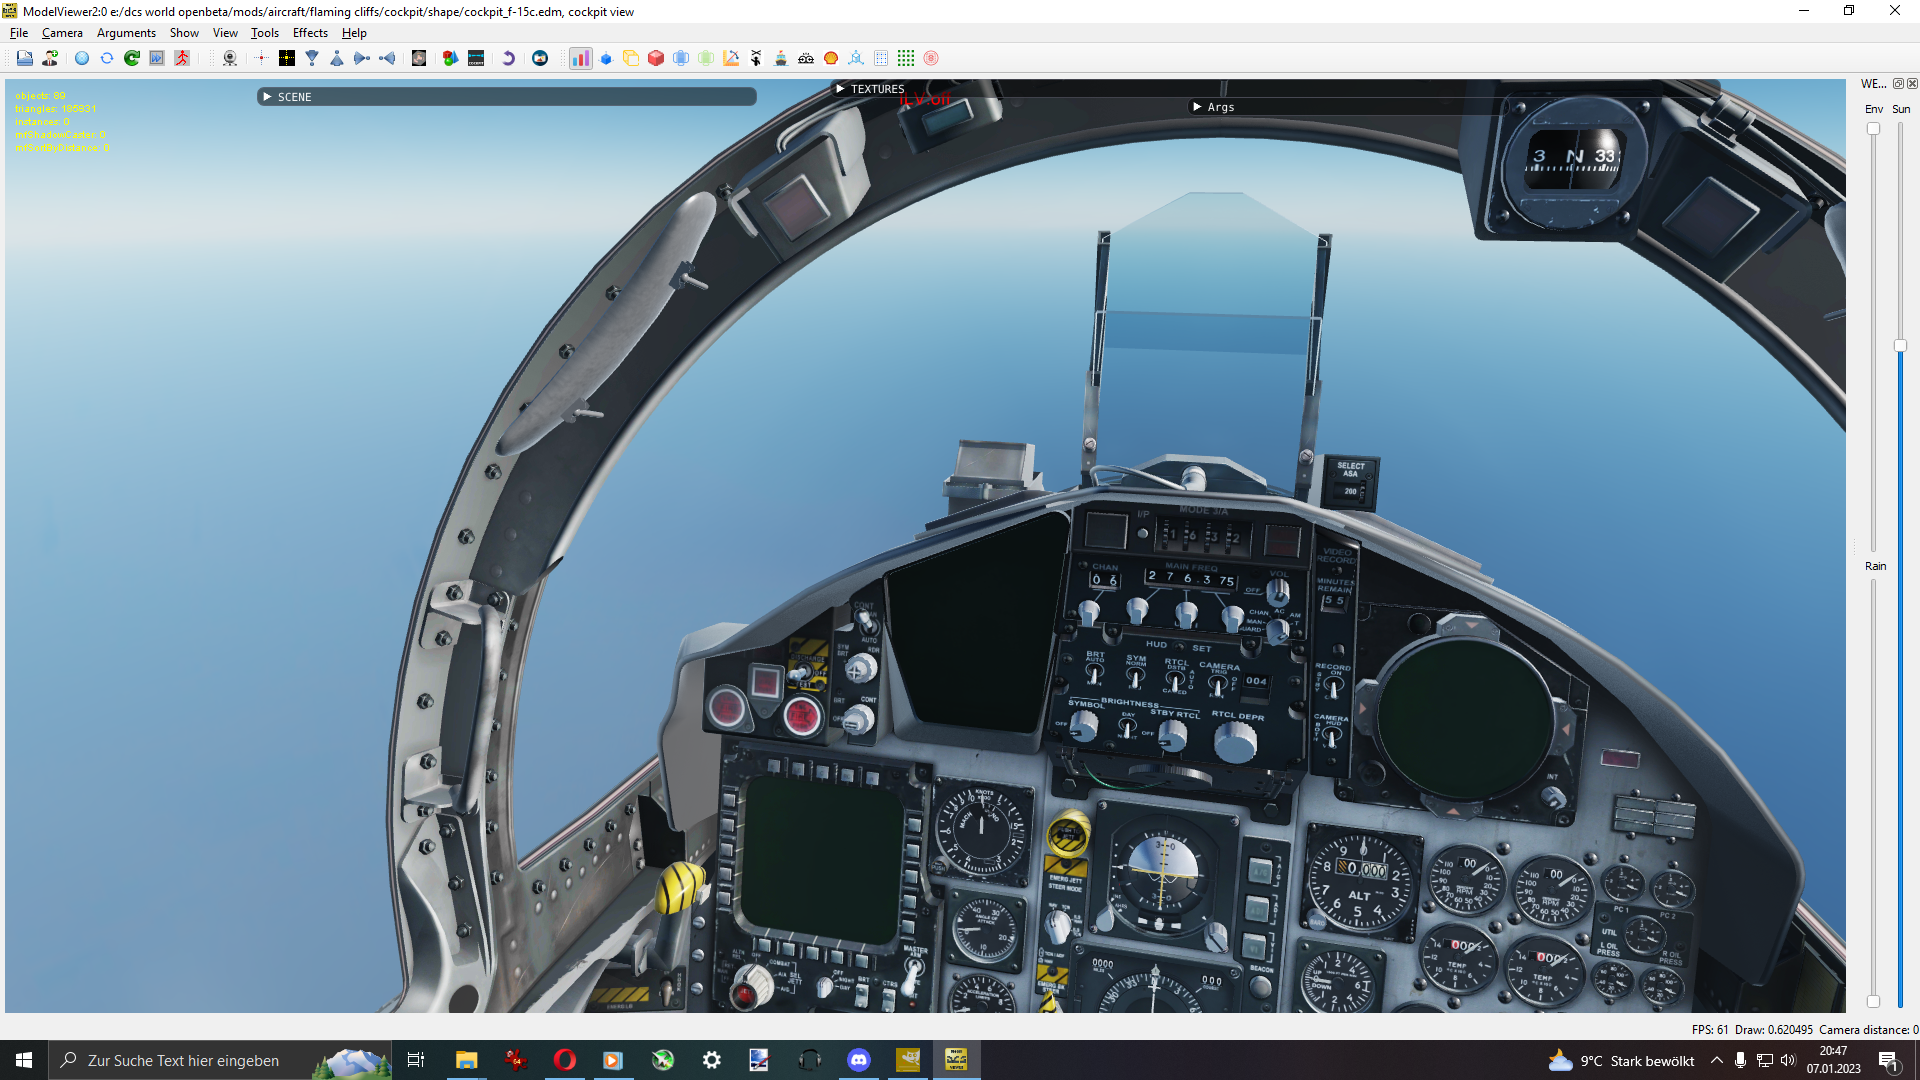Click the fast-forward animation icon
1920x1080 pixels.
coord(157,58)
